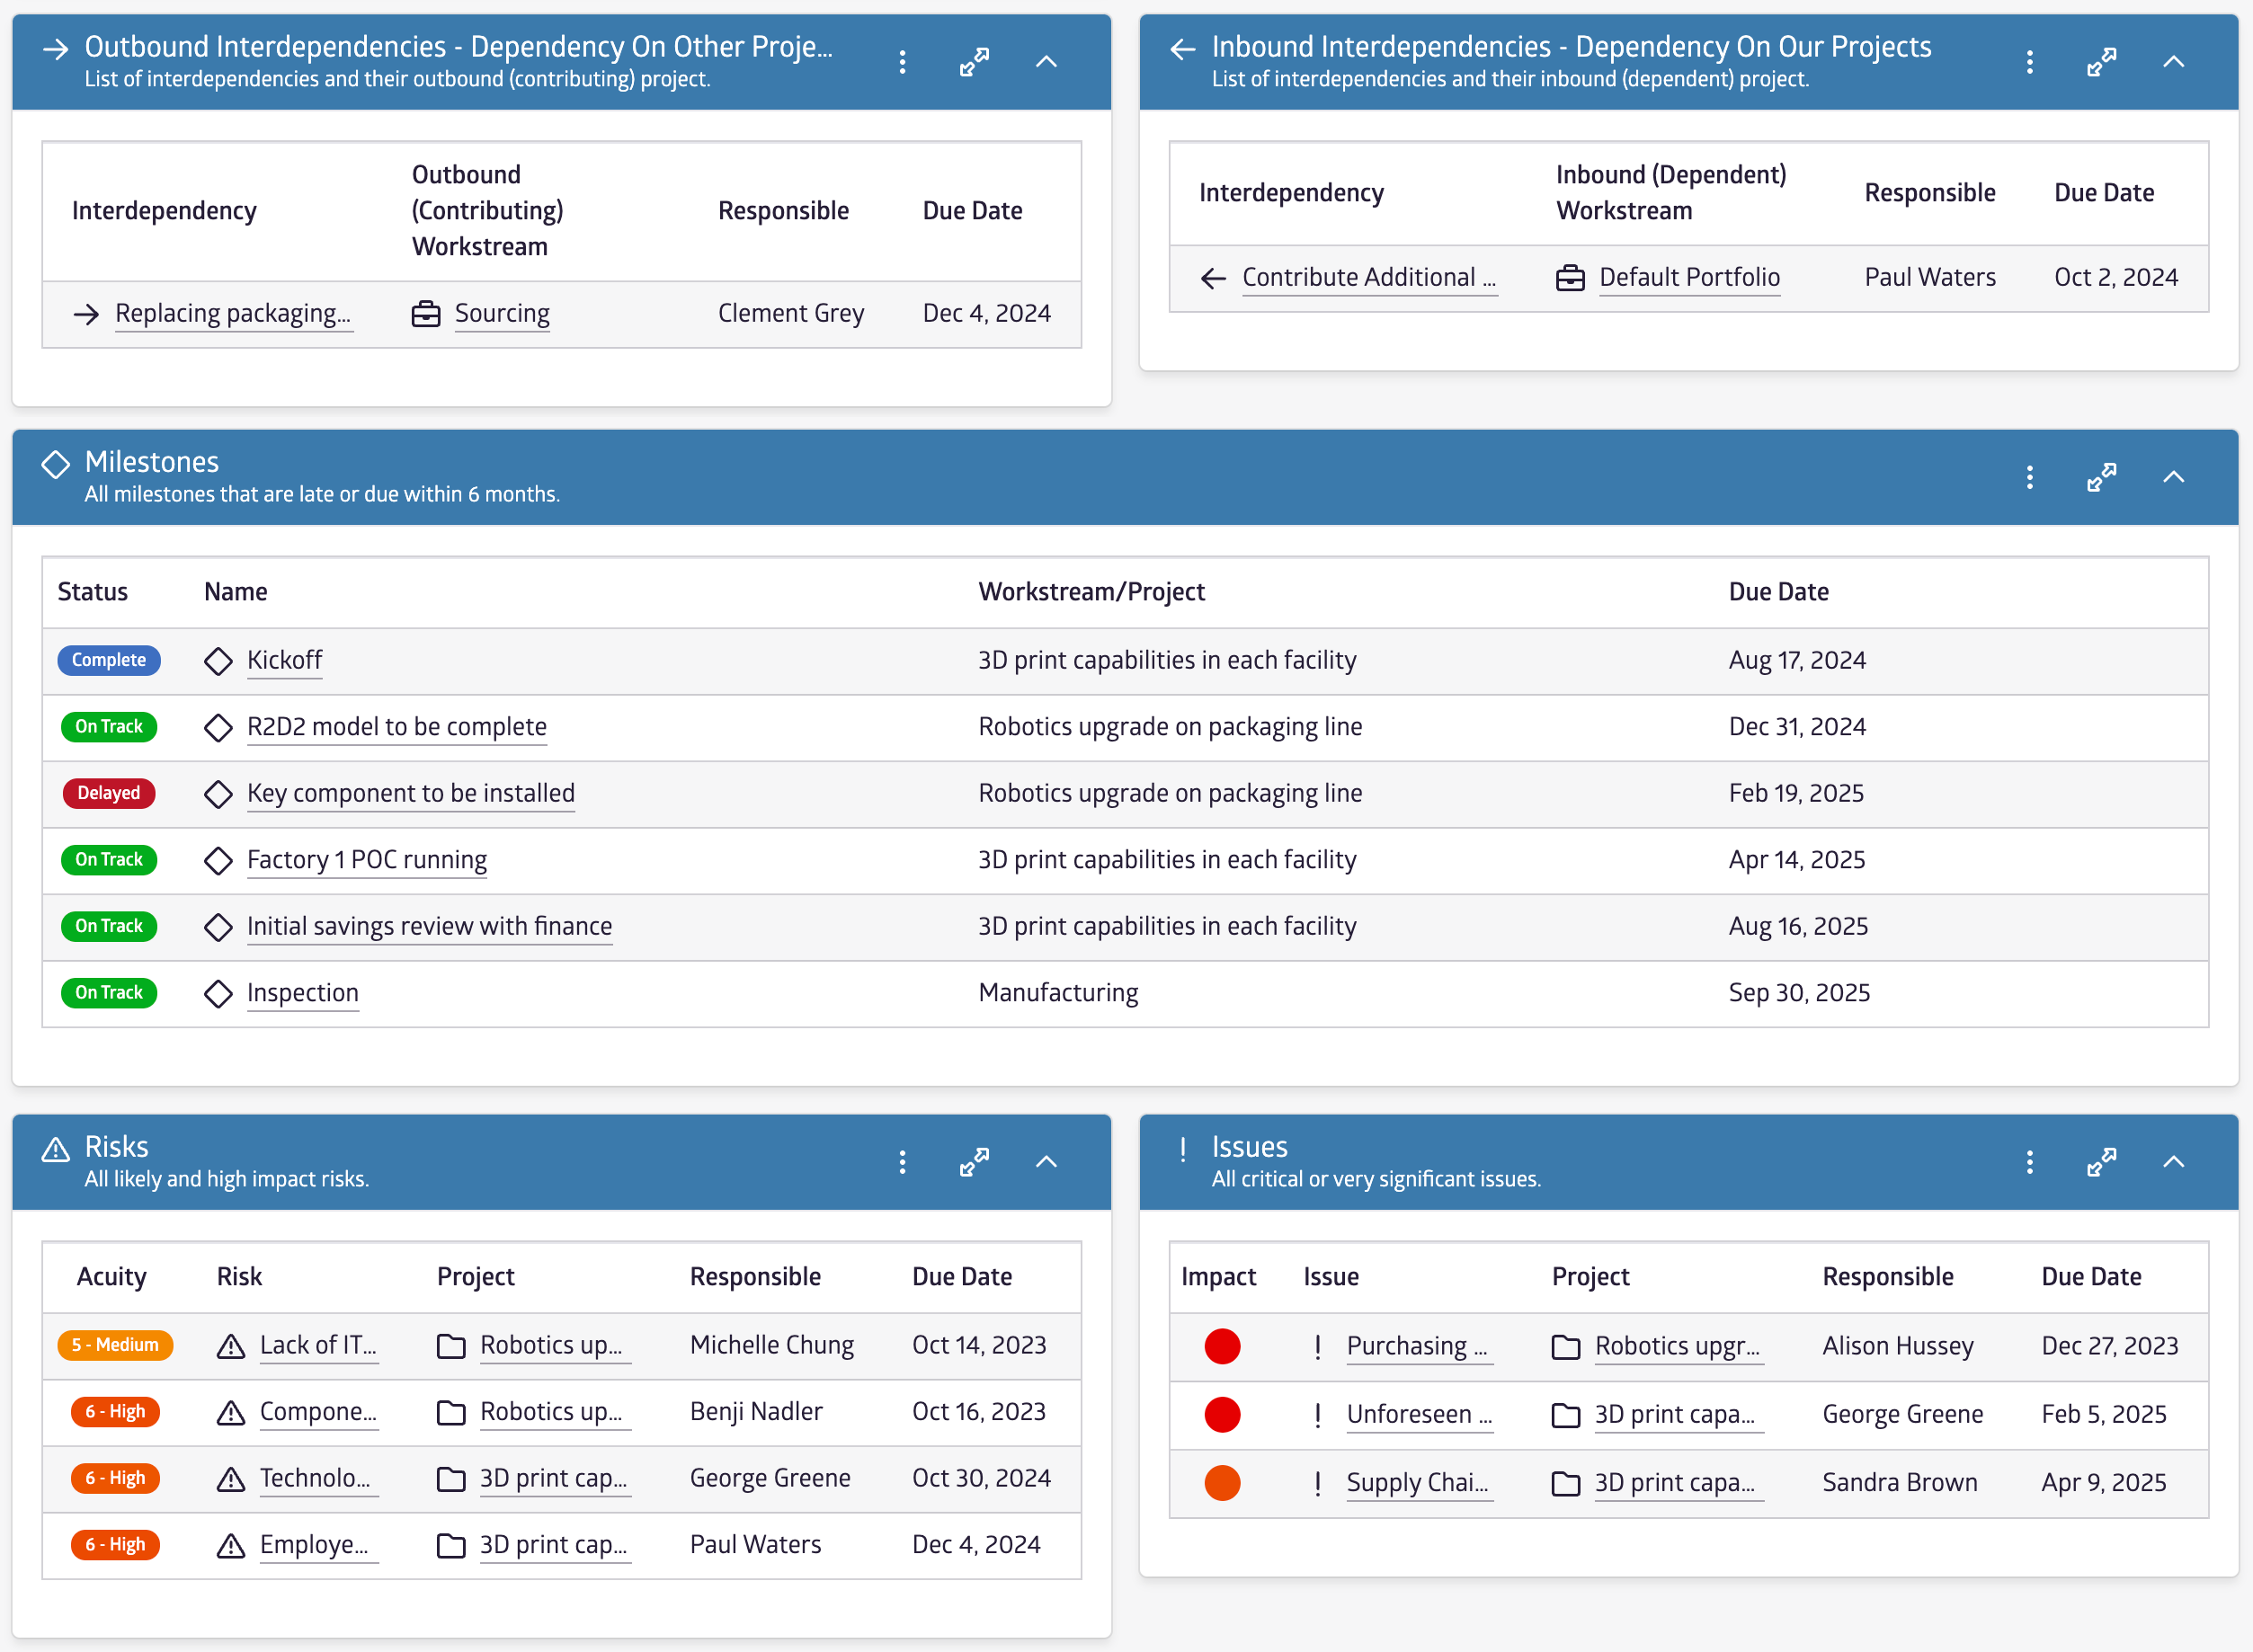
Task: Open the R2D2 model to be complete milestone
Action: (396, 727)
